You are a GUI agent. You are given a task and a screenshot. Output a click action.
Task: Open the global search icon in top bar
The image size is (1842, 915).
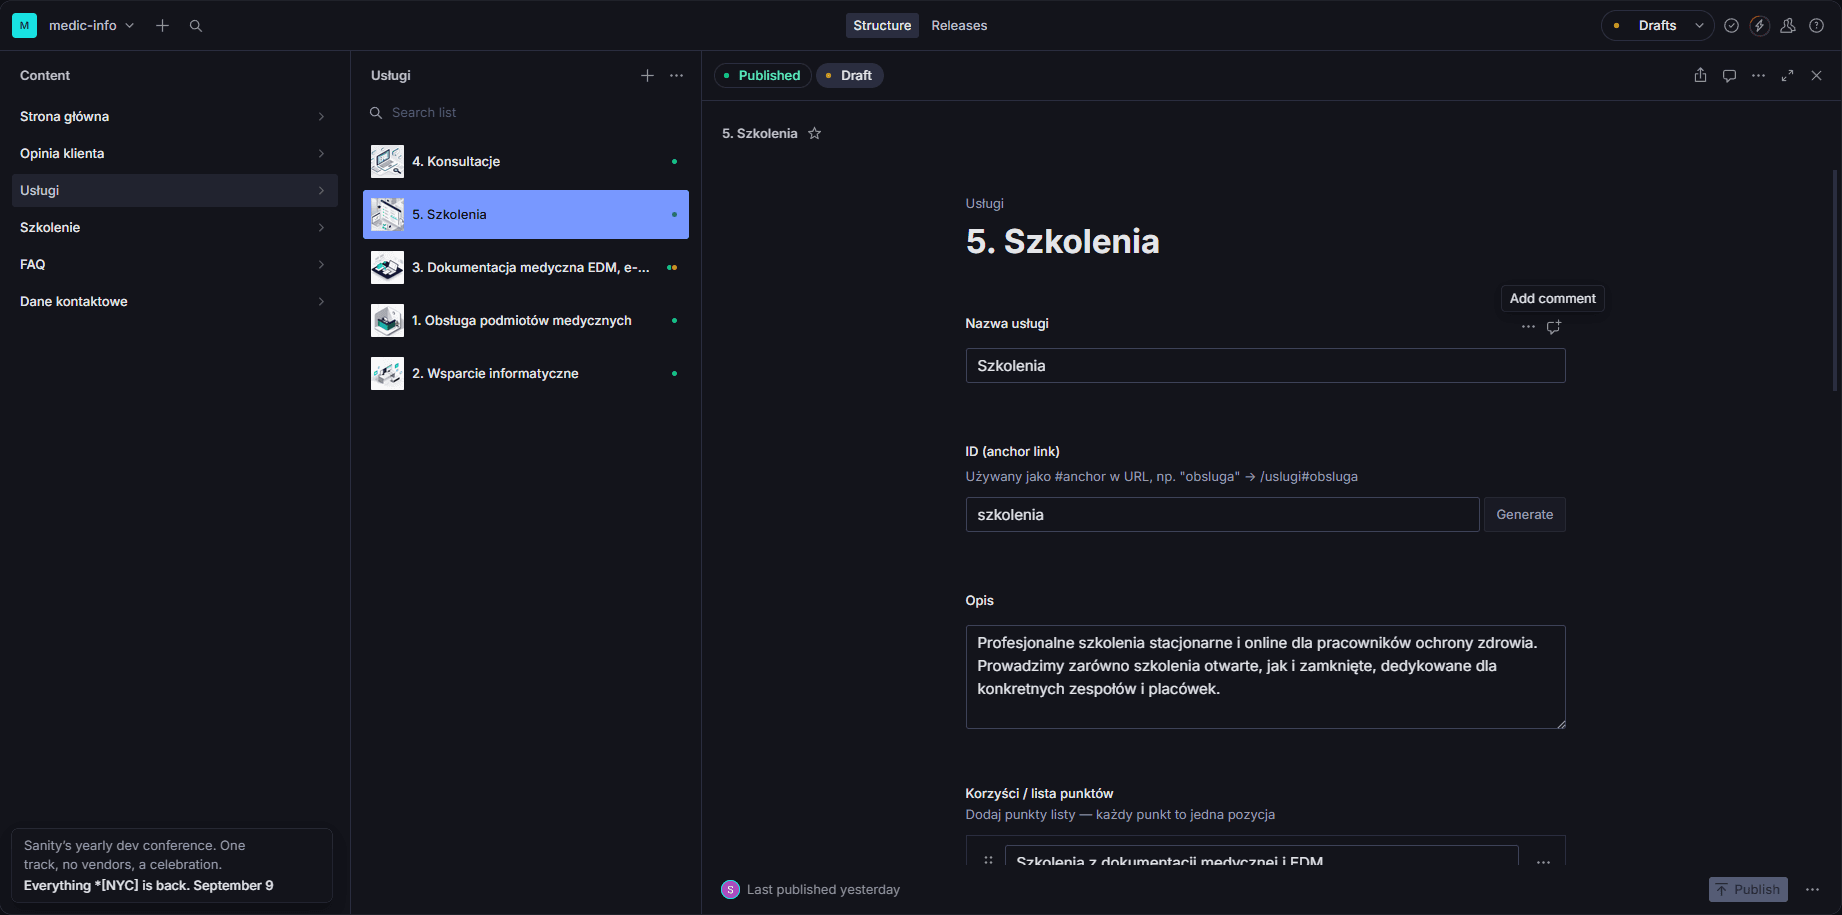tap(196, 25)
